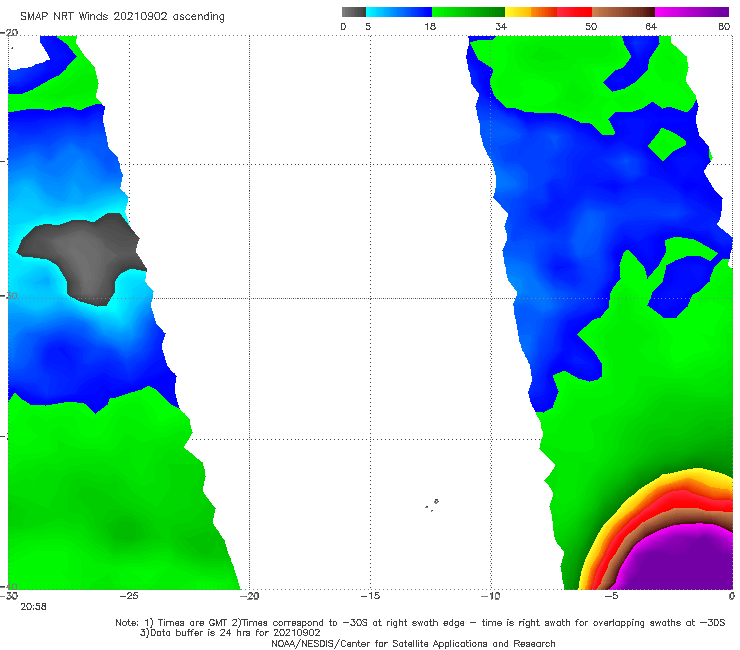Click the color bar label "18"
Image resolution: width=740 pixels, height=650 pixels.
tap(430, 27)
